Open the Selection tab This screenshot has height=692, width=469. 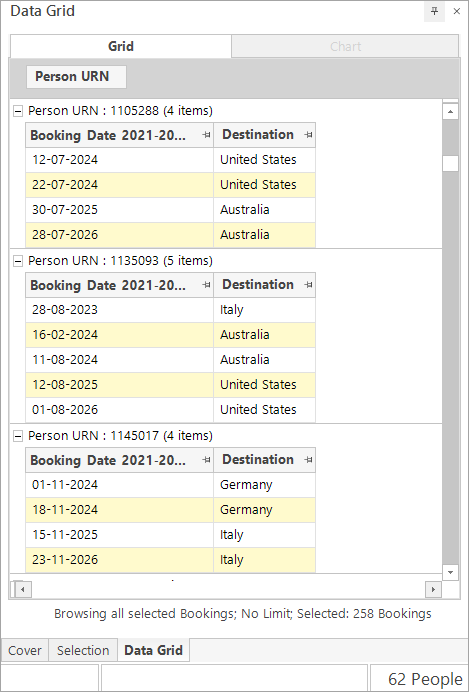click(x=83, y=651)
